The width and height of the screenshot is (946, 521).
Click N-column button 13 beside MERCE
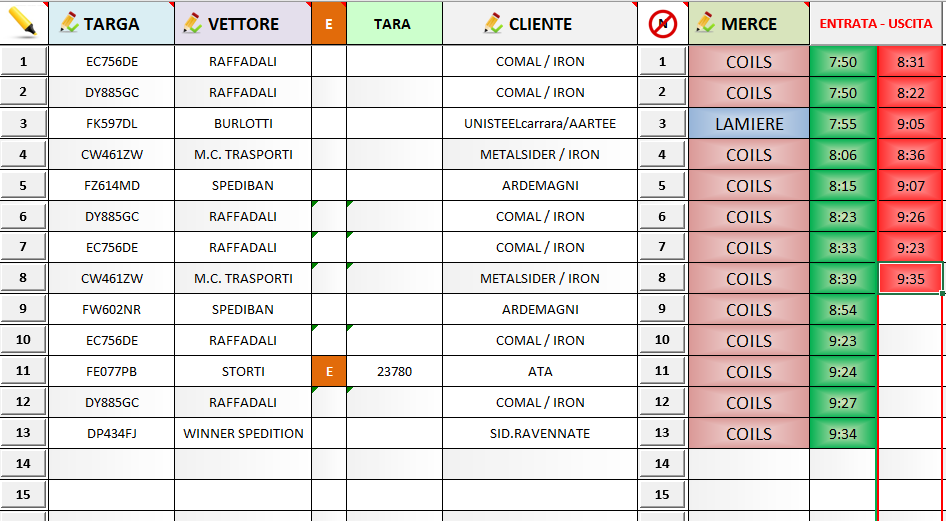click(662, 432)
